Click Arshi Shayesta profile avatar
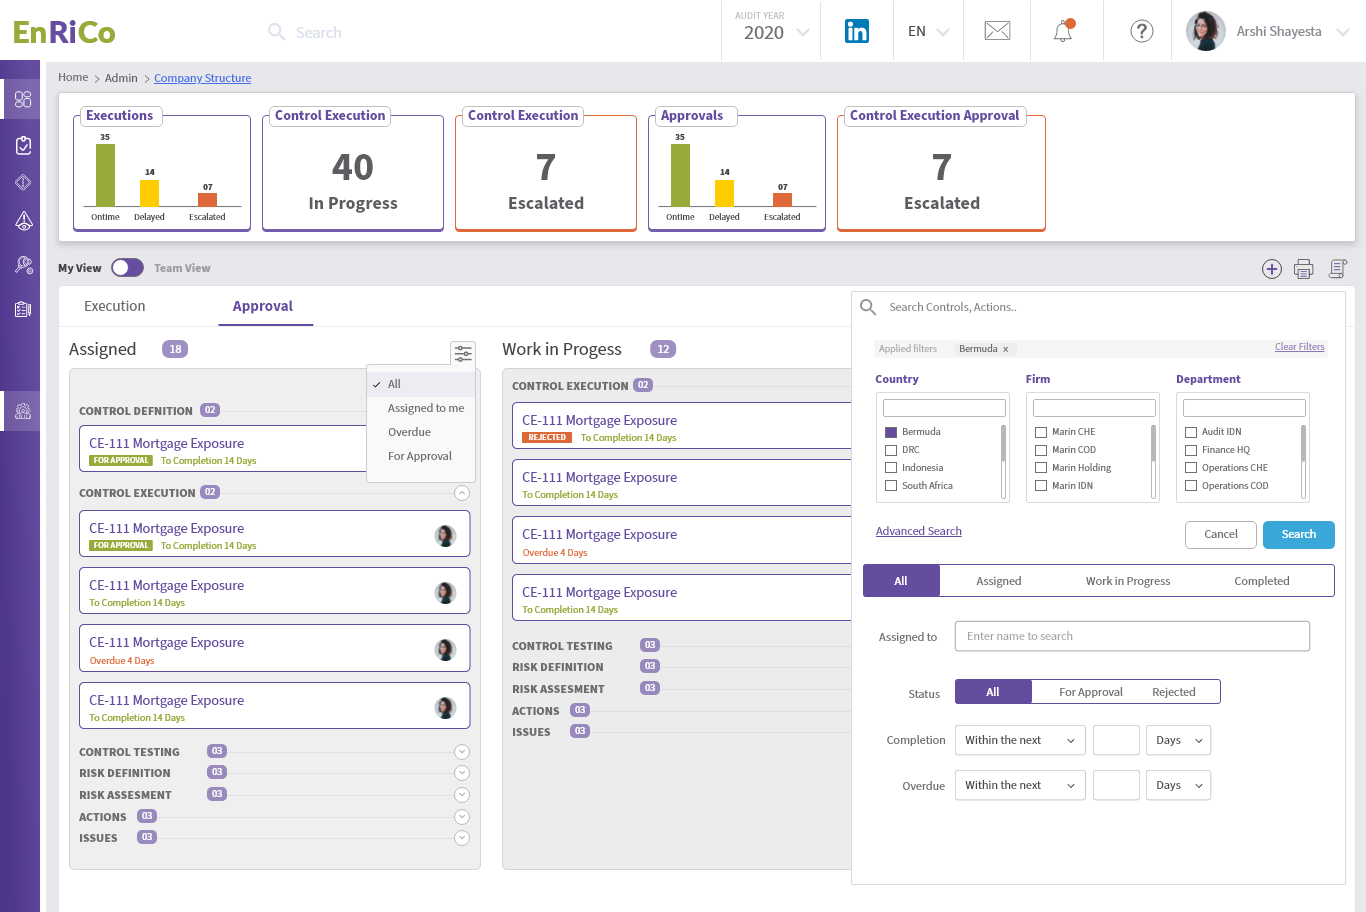 coord(1206,31)
